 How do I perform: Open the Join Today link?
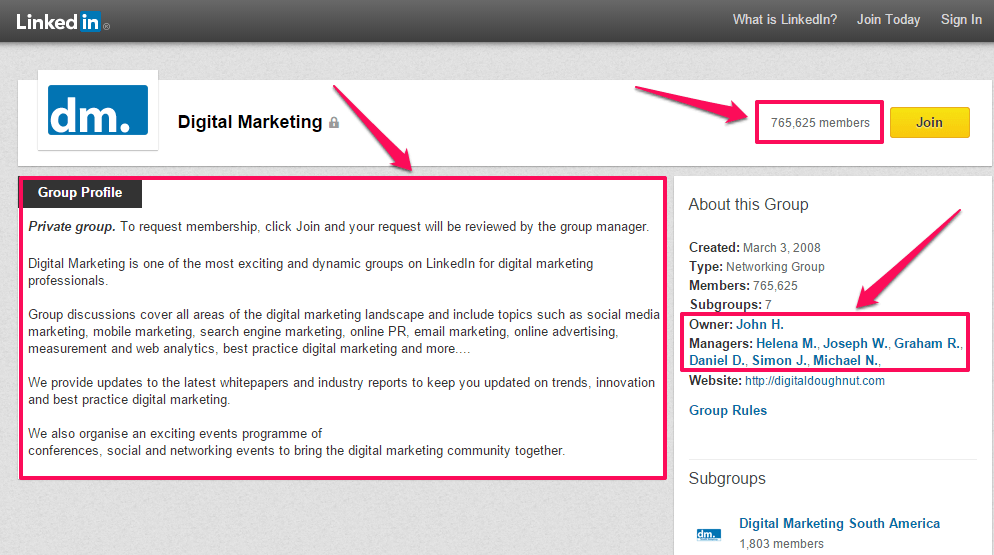pos(888,20)
